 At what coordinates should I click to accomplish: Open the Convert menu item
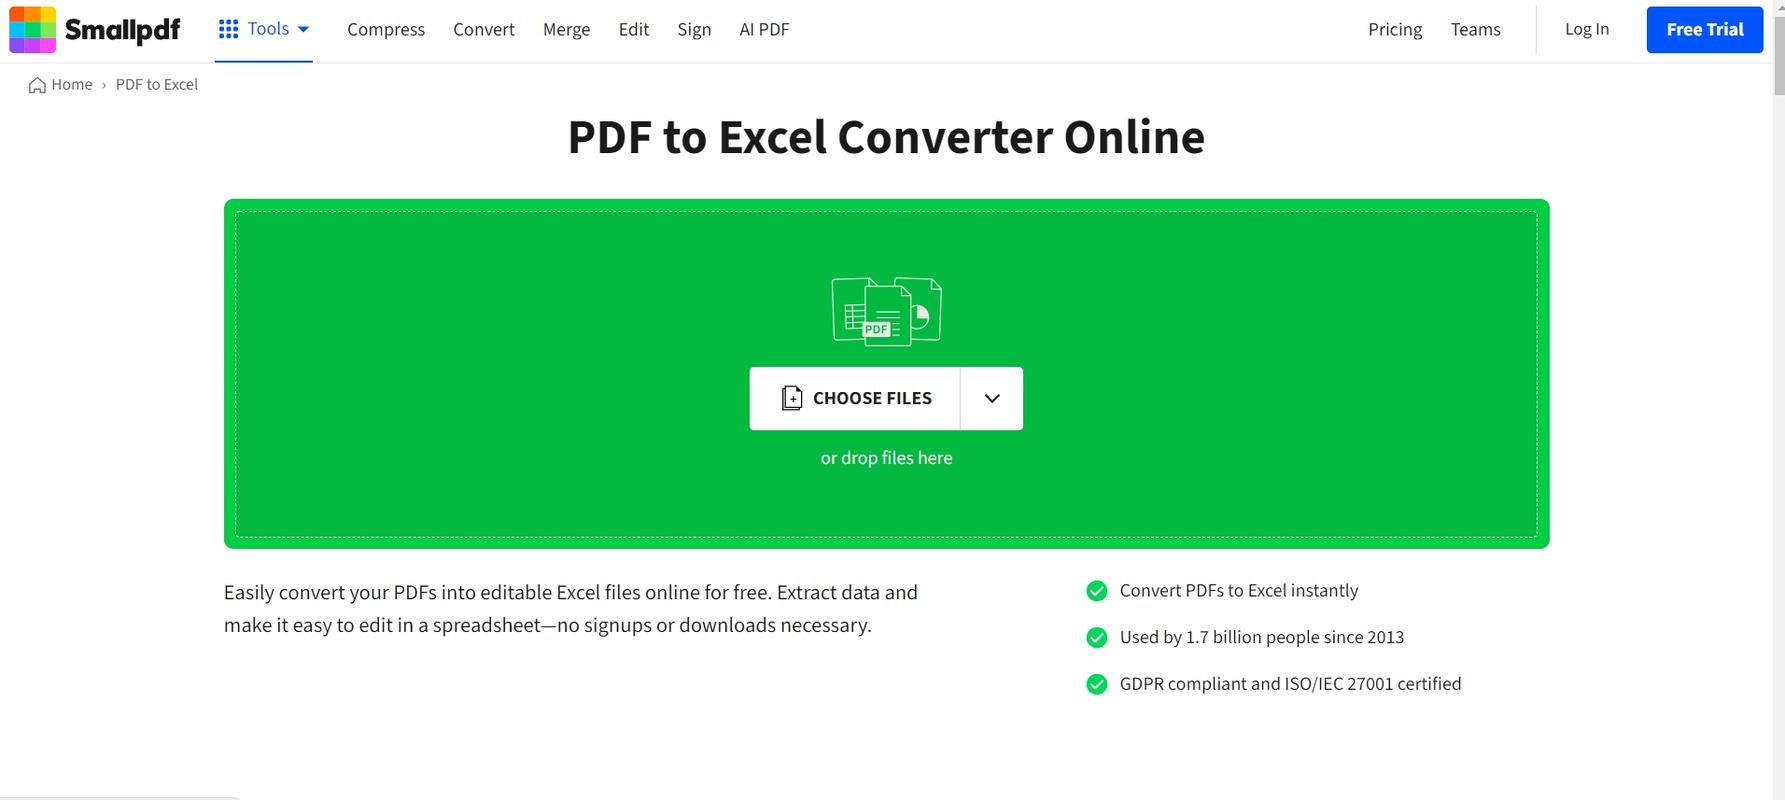point(484,29)
